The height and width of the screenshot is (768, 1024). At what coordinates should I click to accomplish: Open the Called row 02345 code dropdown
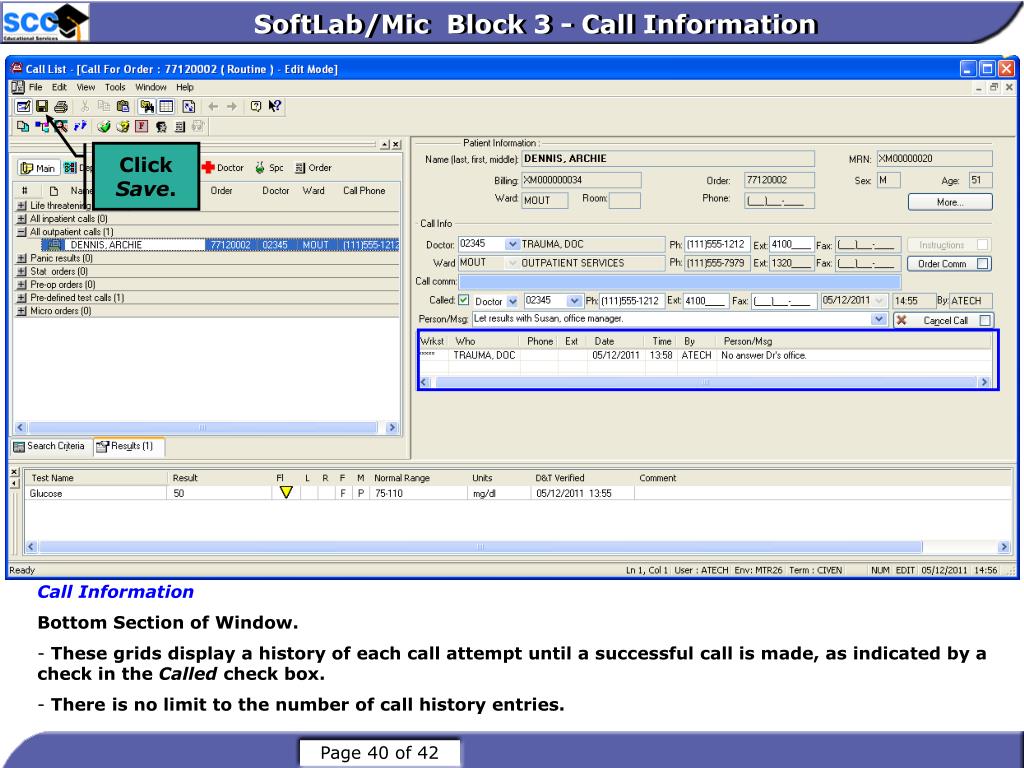pyautogui.click(x=574, y=301)
